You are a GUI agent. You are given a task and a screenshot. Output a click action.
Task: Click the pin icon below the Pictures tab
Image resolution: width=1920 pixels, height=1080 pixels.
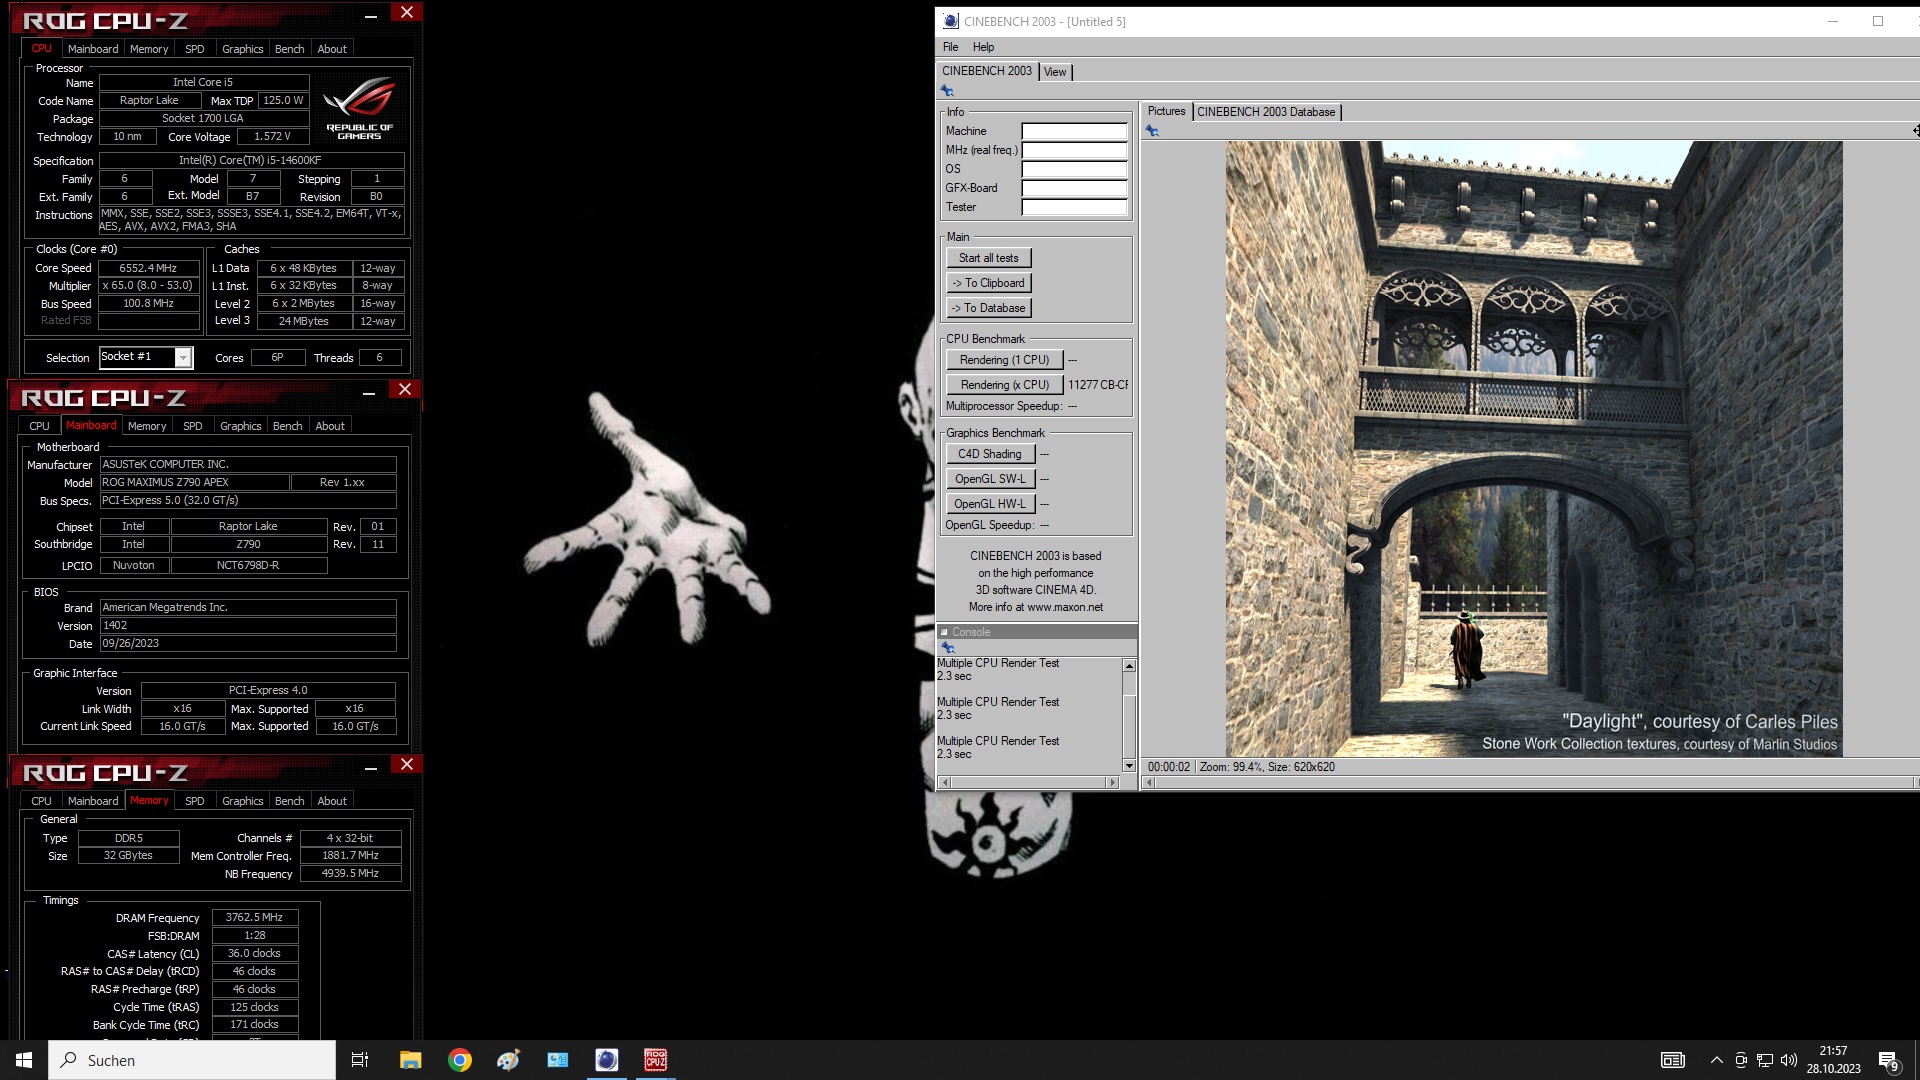pyautogui.click(x=1153, y=131)
